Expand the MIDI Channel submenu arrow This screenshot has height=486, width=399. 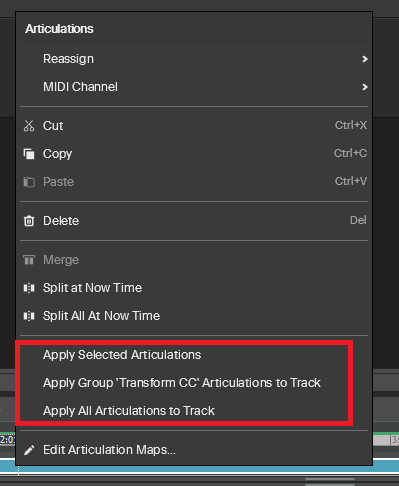365,87
